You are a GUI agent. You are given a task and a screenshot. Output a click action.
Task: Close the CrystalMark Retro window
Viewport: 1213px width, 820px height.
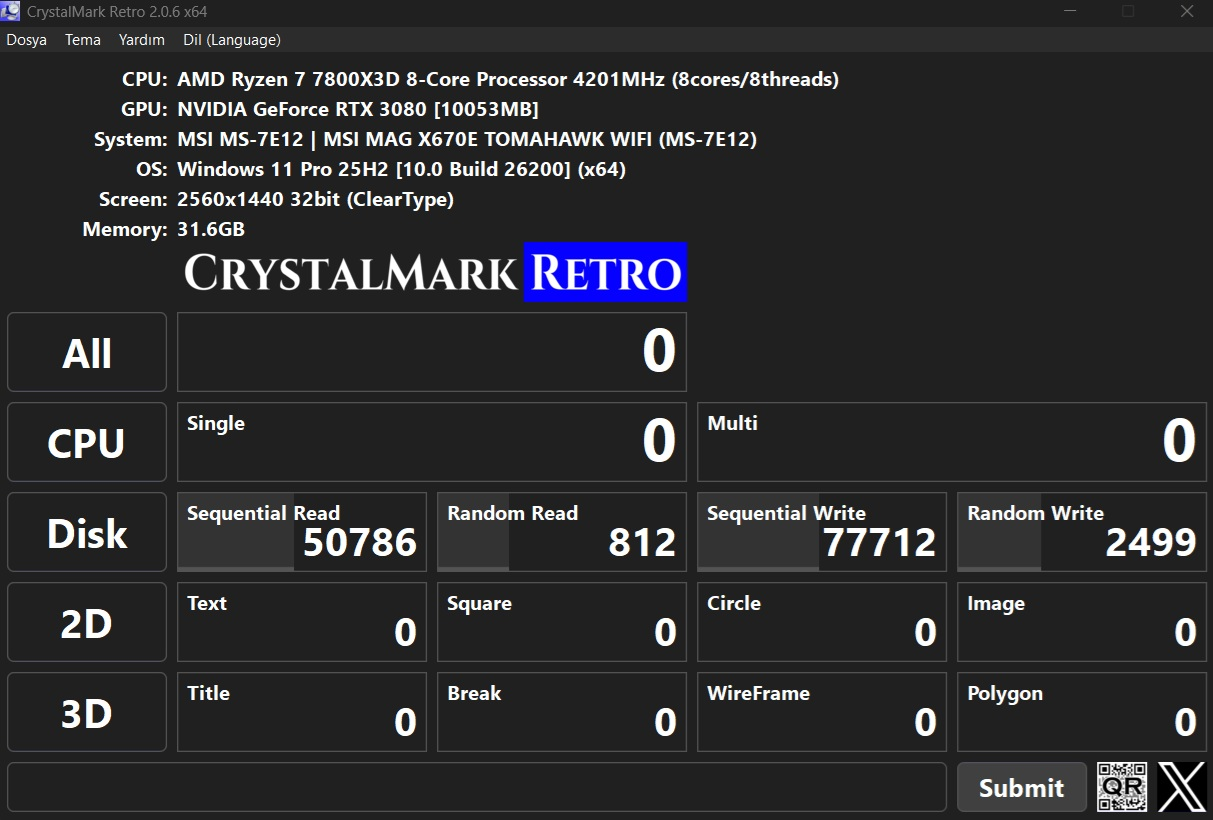click(1187, 12)
